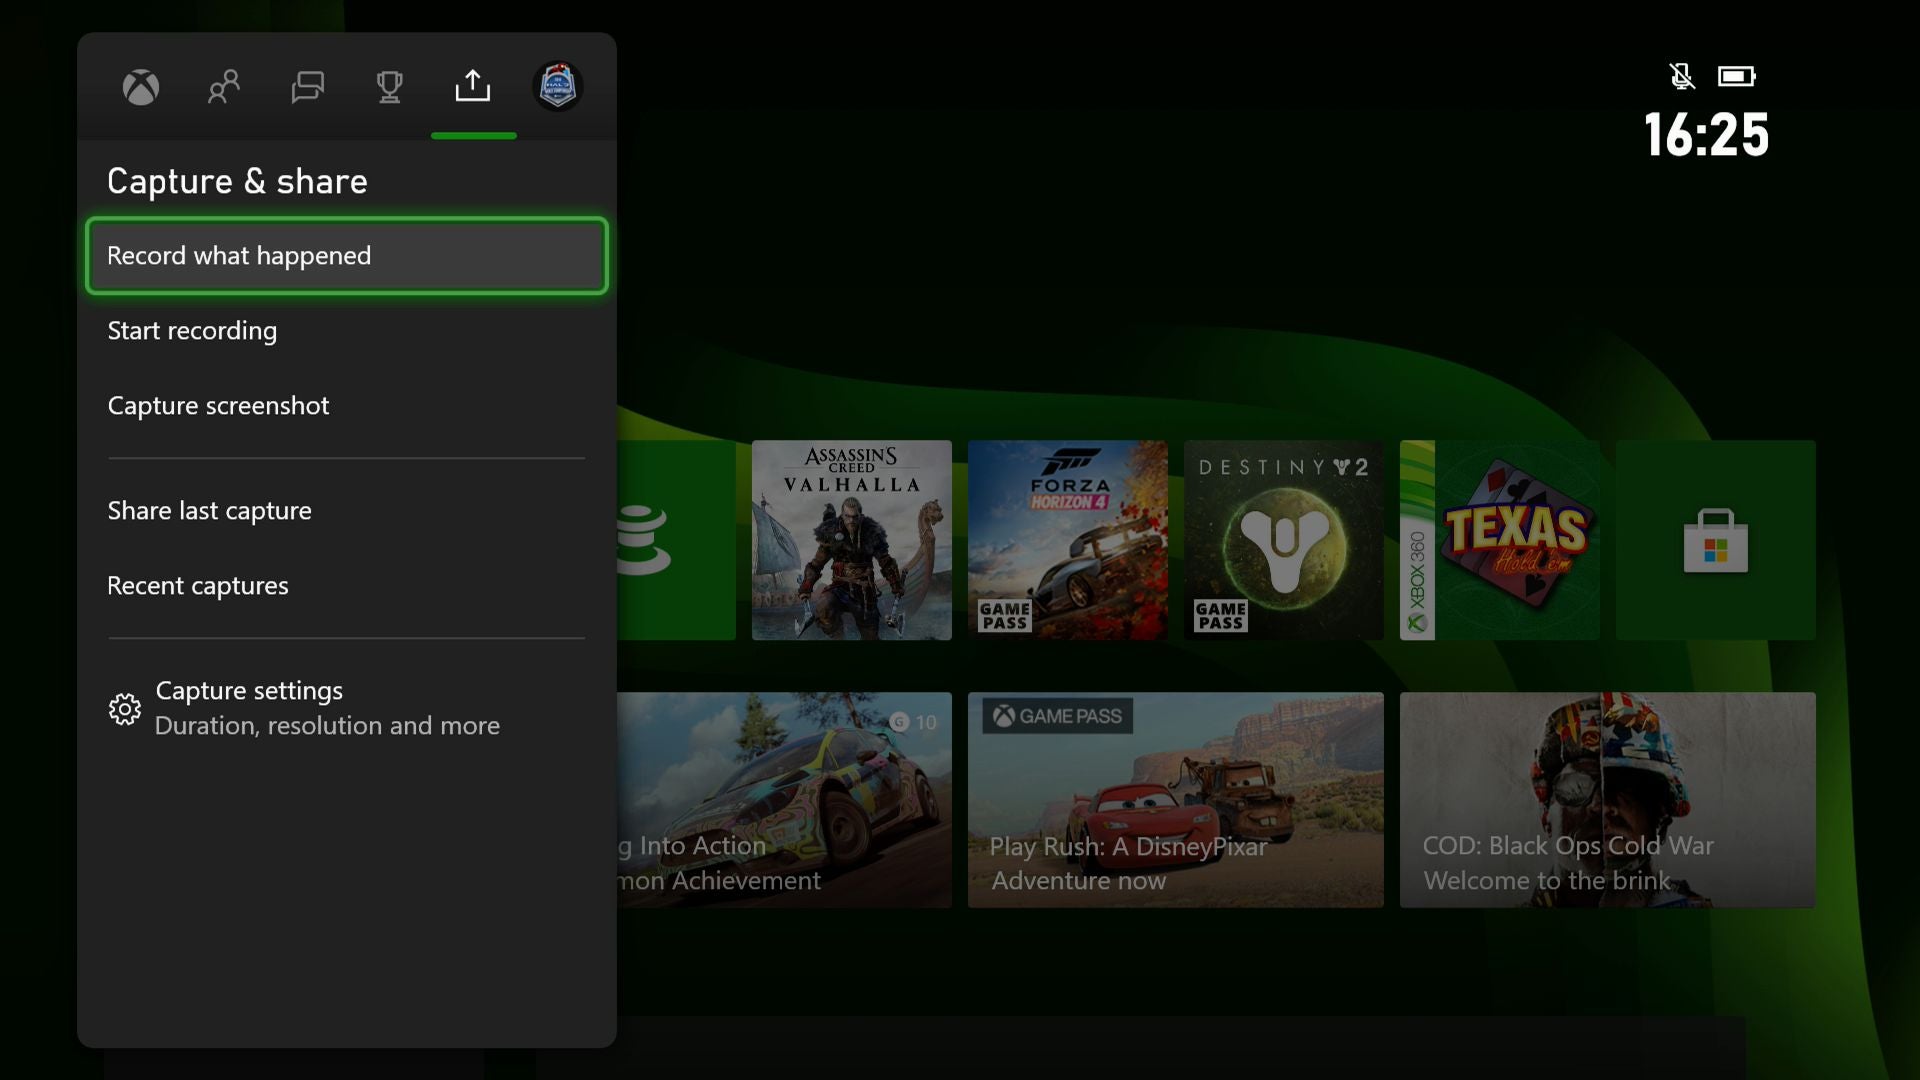Open Recent captures list
This screenshot has width=1920, height=1080.
198,584
